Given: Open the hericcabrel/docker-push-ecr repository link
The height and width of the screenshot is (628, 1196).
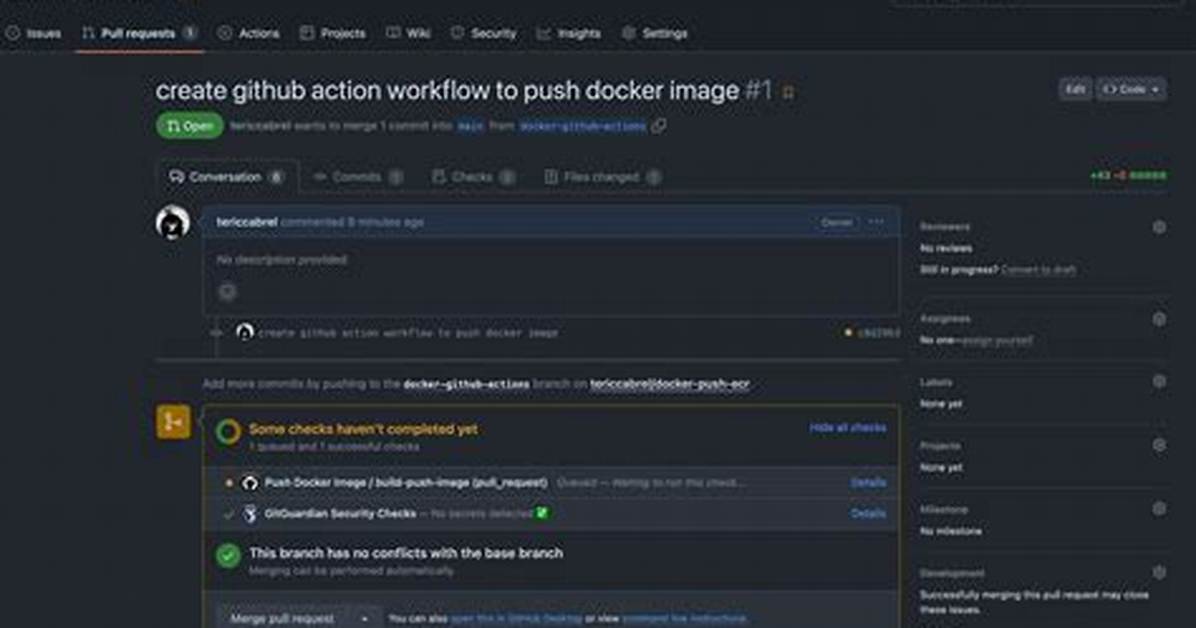Looking at the screenshot, I should click(x=670, y=384).
